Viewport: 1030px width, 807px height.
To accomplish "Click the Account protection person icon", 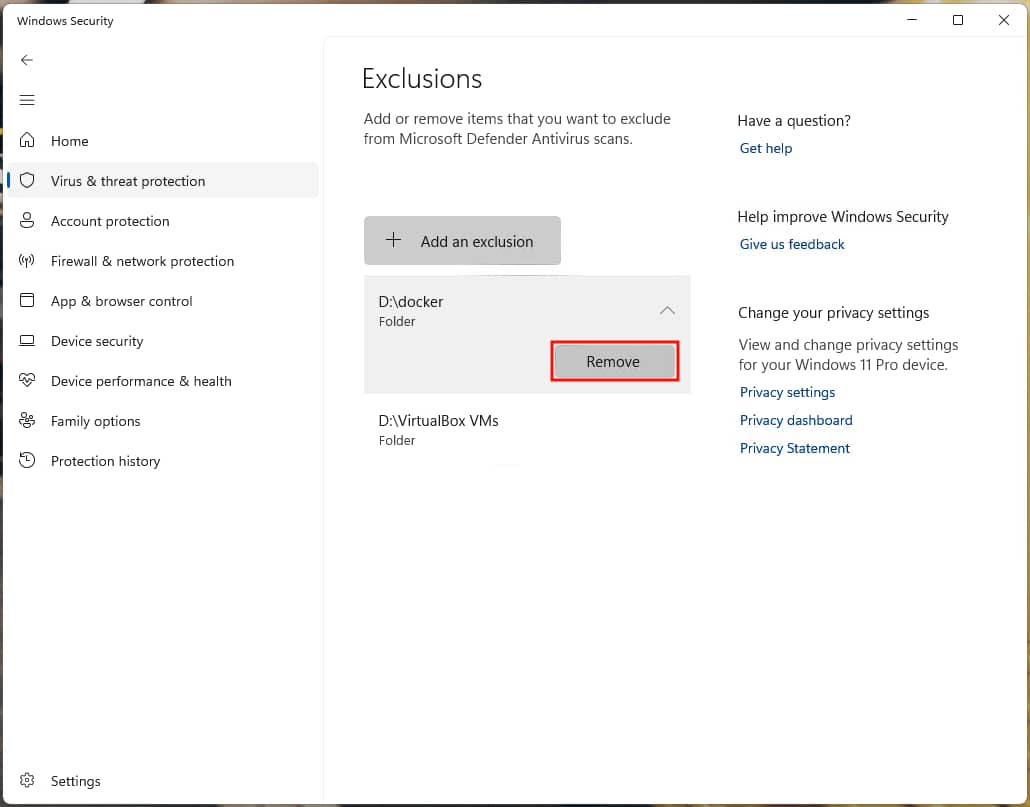I will [27, 221].
